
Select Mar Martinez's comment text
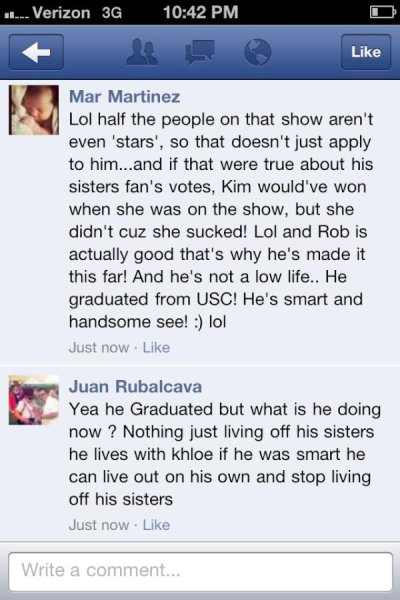221,220
